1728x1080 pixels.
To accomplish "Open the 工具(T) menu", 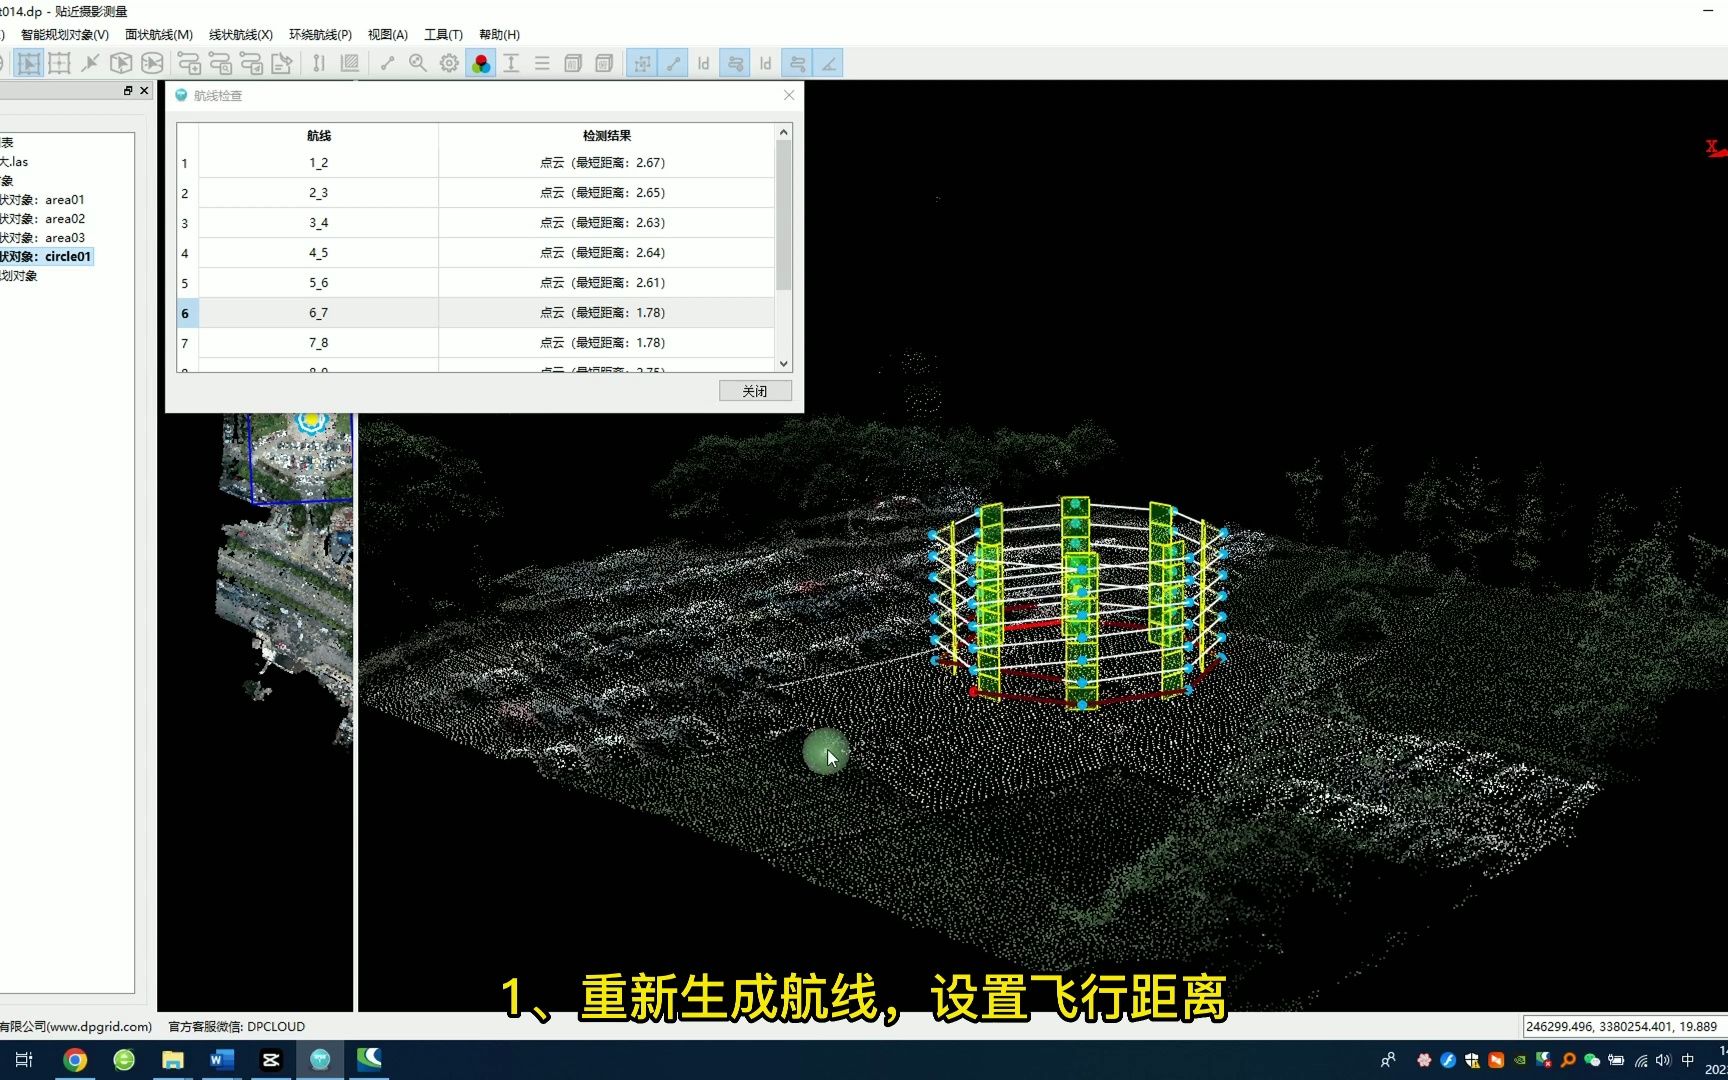I will point(444,34).
